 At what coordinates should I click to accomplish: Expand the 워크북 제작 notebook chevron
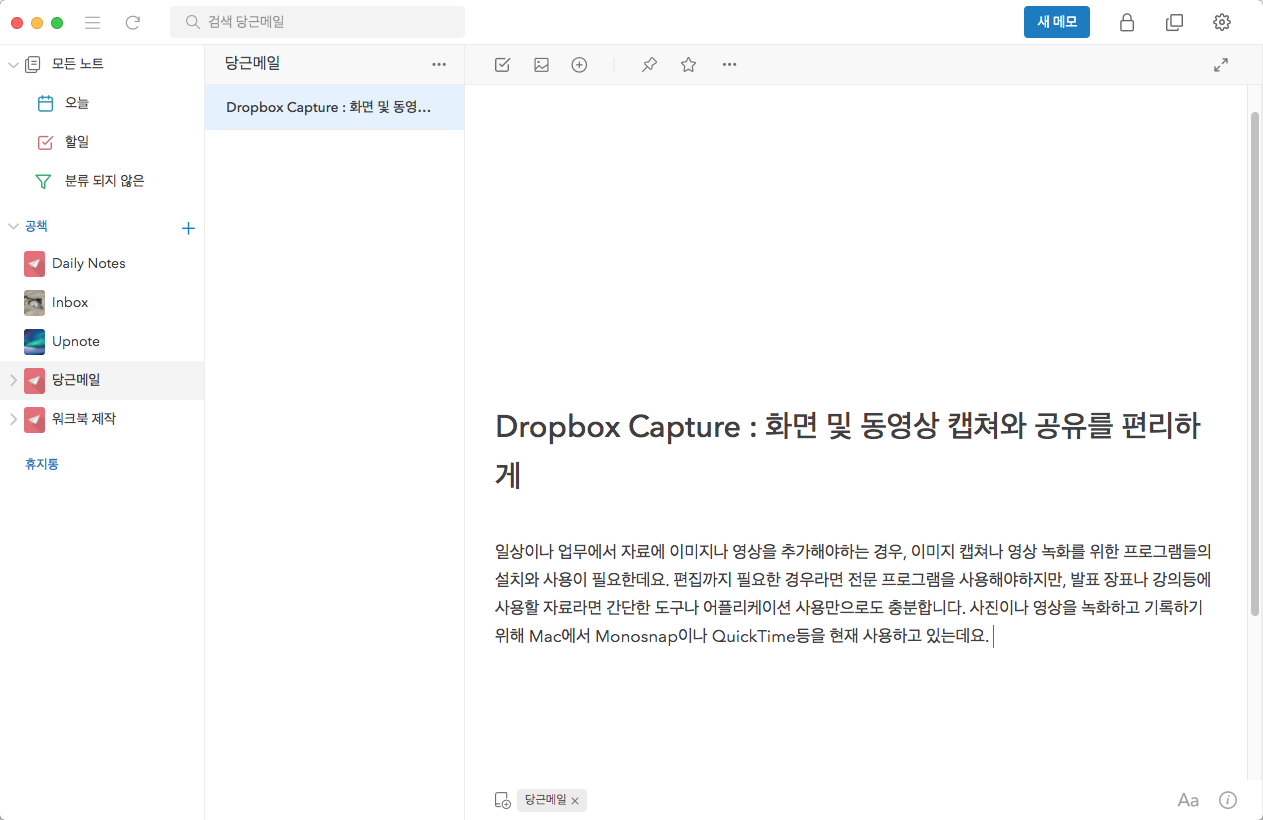coord(13,419)
